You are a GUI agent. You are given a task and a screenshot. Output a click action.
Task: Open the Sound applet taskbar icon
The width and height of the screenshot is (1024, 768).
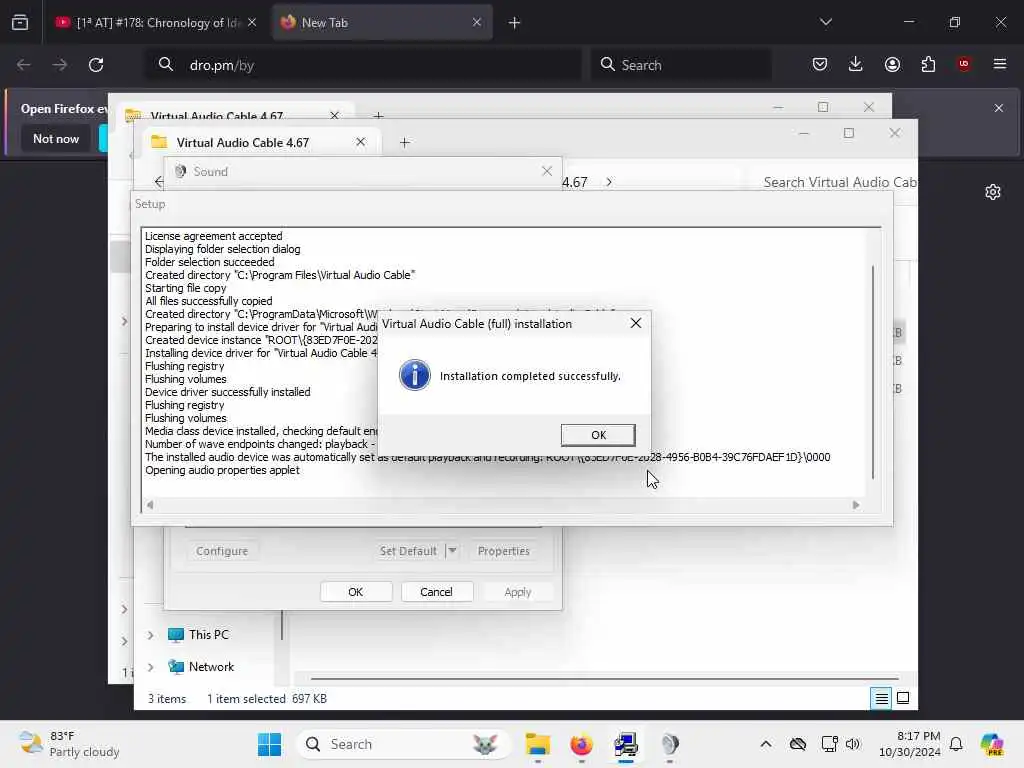[670, 744]
